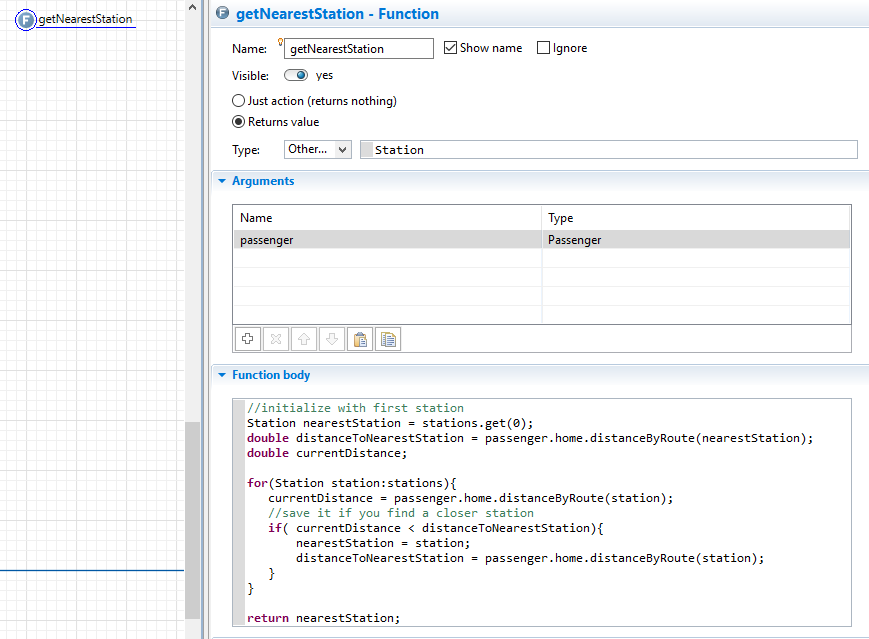This screenshot has width=869, height=639.
Task: Enable the Ignore checkbox
Action: pos(543,48)
